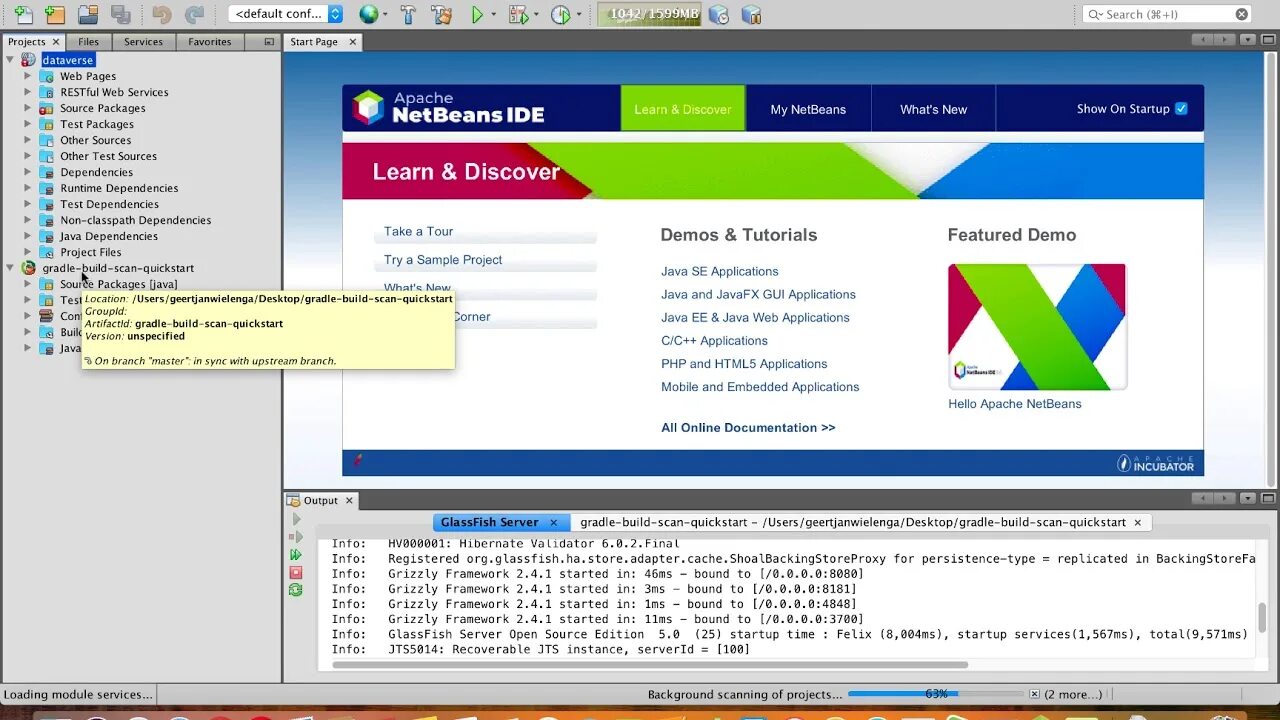Open the Debug Project dropdown arrow
Screen dimensions: 1280x720
(536, 15)
